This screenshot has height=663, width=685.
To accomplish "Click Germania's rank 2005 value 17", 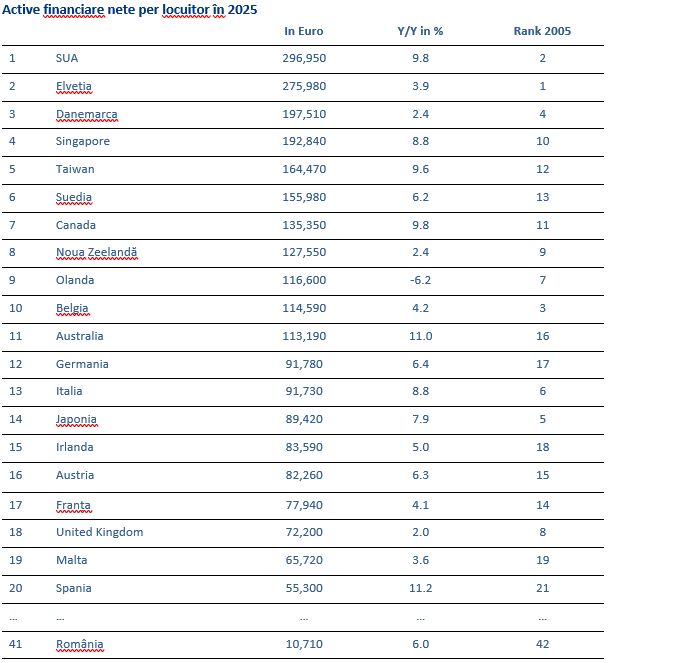I will tap(543, 364).
